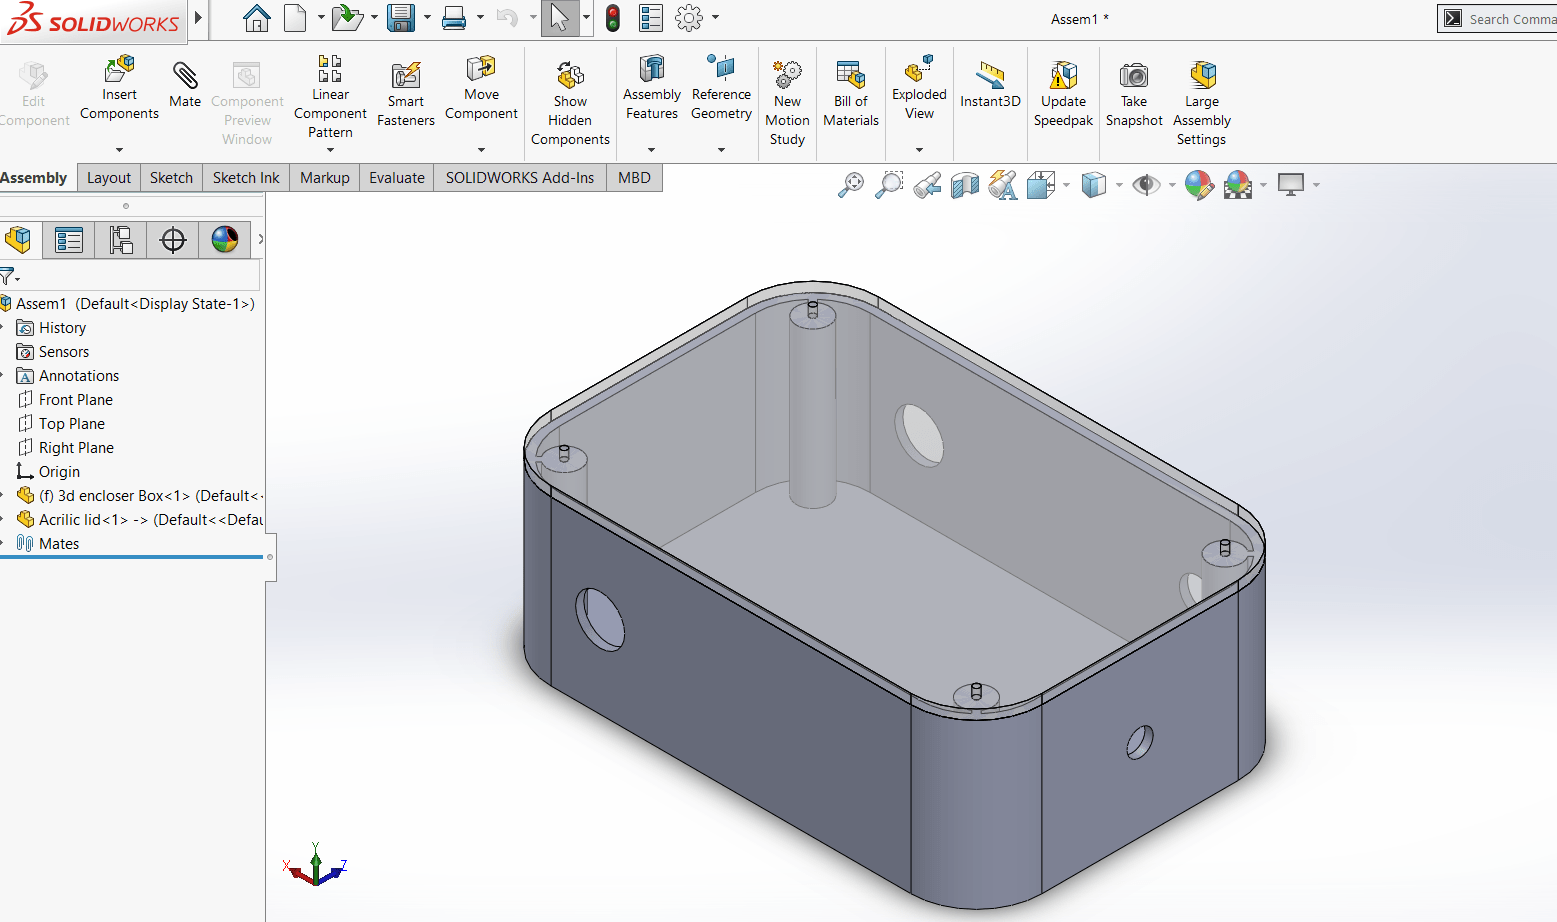Click Edit Appearance color ball

click(x=1199, y=185)
